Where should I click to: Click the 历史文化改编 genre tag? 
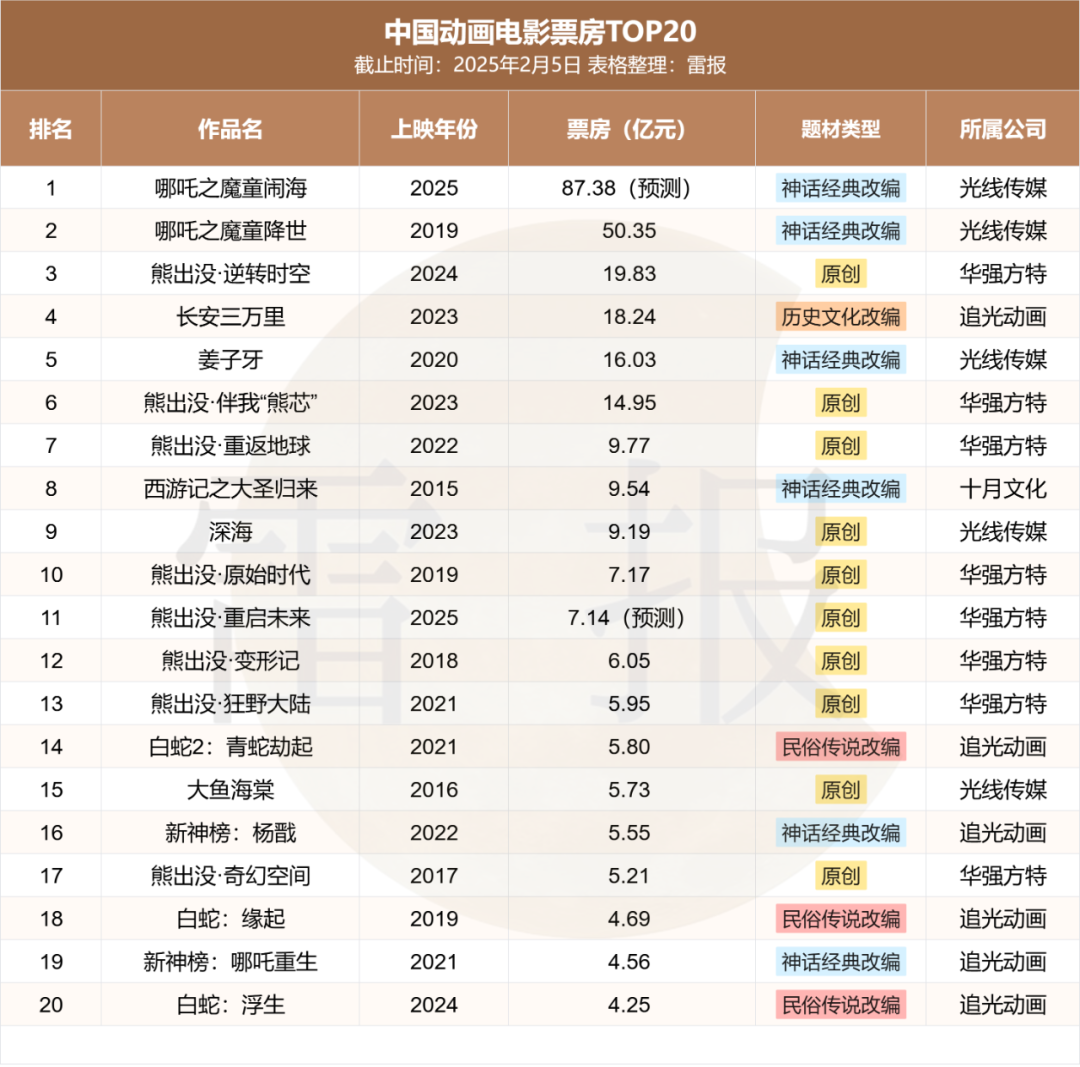click(840, 317)
